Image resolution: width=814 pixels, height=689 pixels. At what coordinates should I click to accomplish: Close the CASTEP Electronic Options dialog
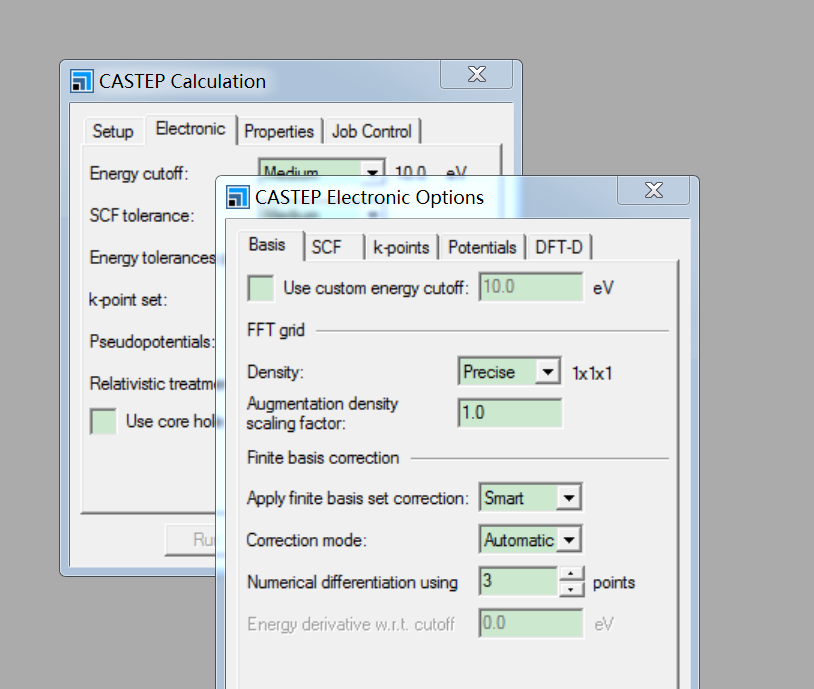(x=653, y=191)
